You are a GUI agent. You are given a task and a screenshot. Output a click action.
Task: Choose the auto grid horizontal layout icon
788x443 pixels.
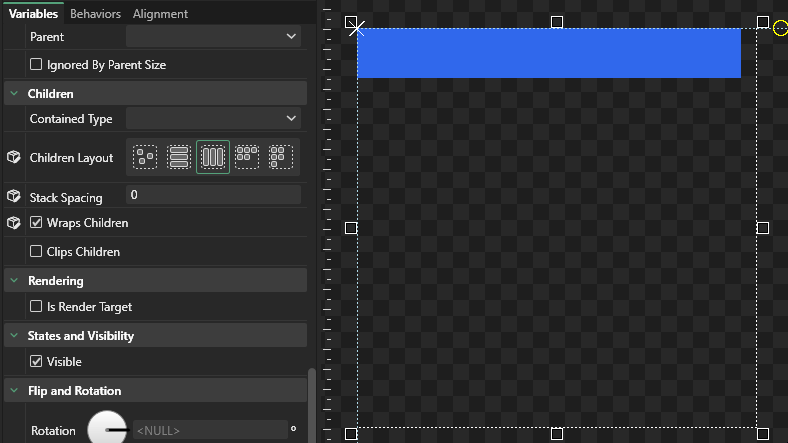tap(247, 157)
